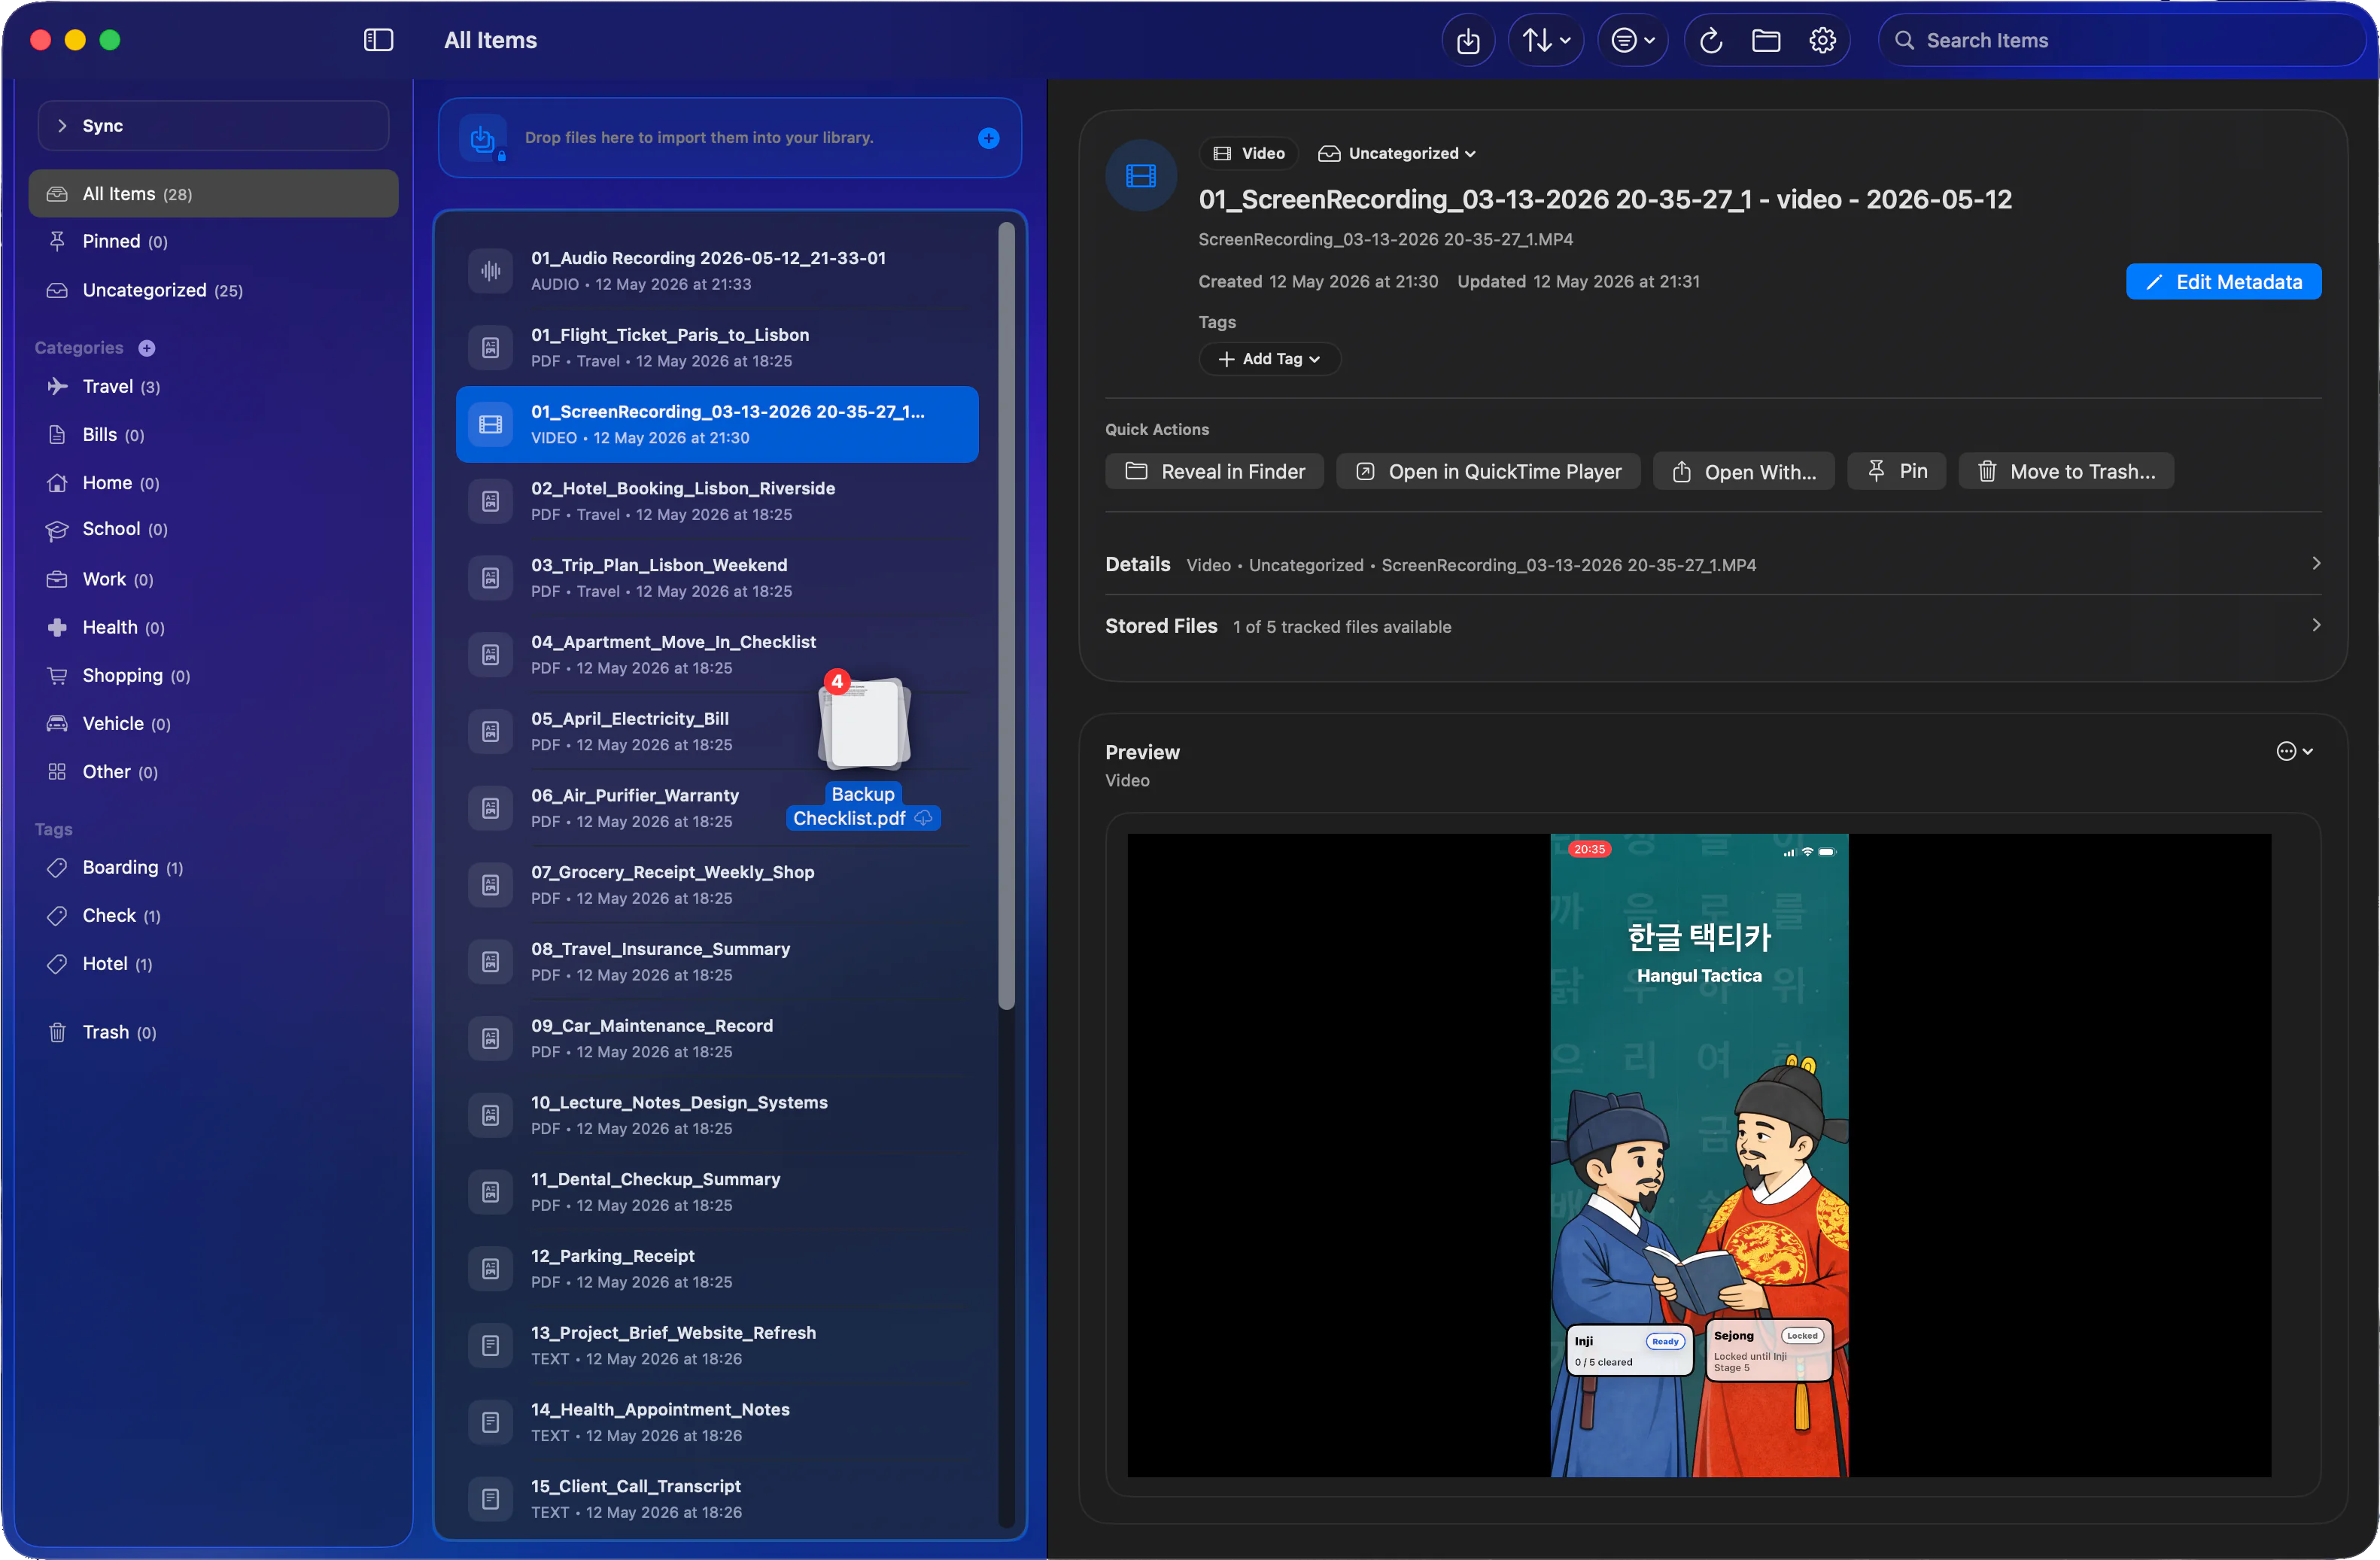
Task: Click the refresh library icon
Action: click(1711, 40)
